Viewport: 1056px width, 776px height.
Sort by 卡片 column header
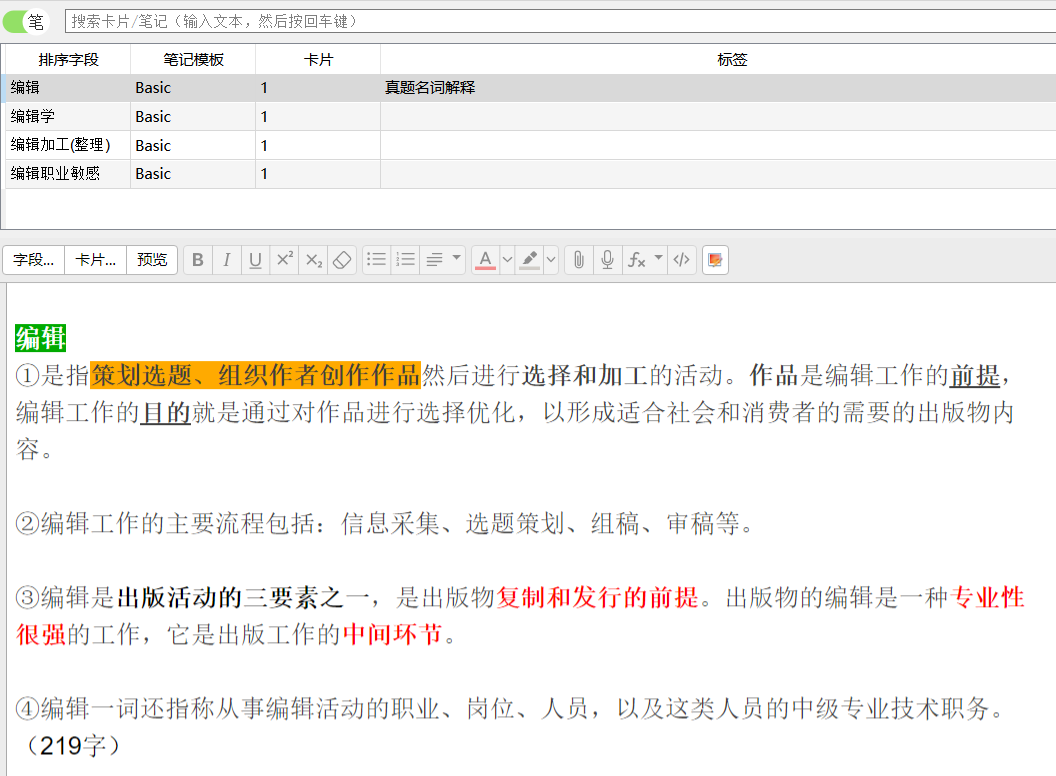[x=318, y=60]
